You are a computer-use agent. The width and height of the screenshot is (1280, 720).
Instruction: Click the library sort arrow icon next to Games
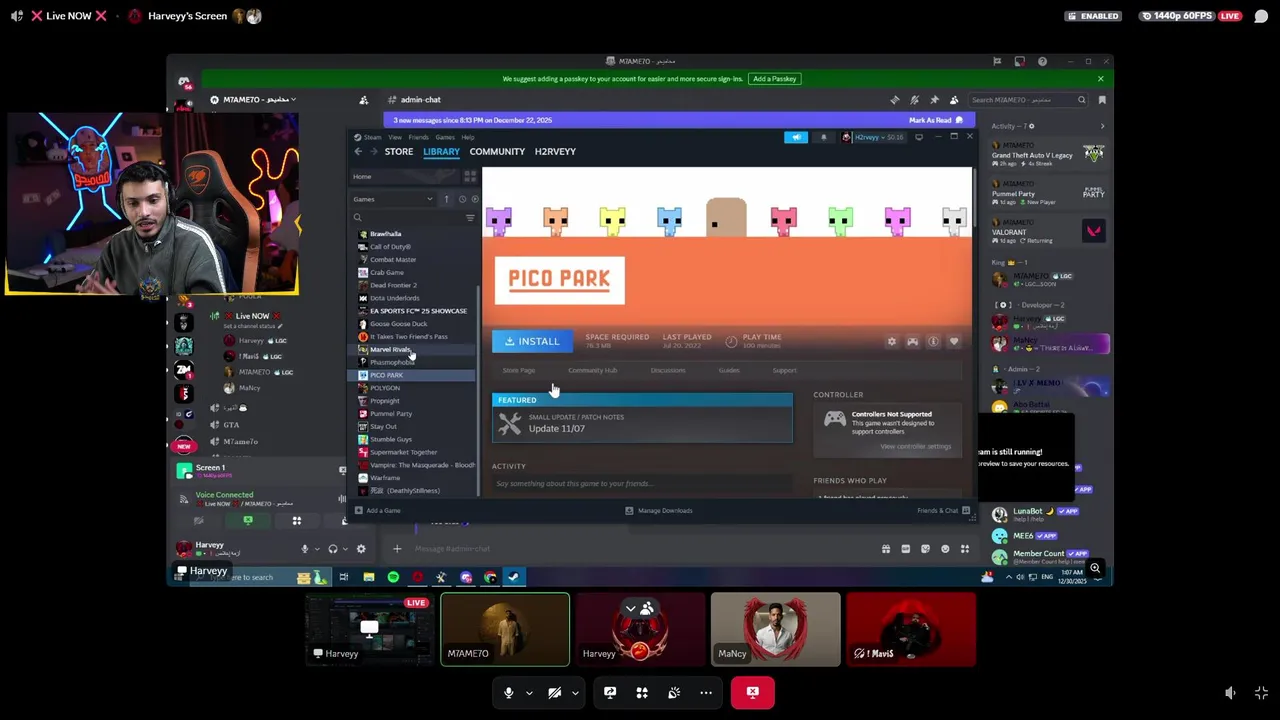[x=446, y=199]
